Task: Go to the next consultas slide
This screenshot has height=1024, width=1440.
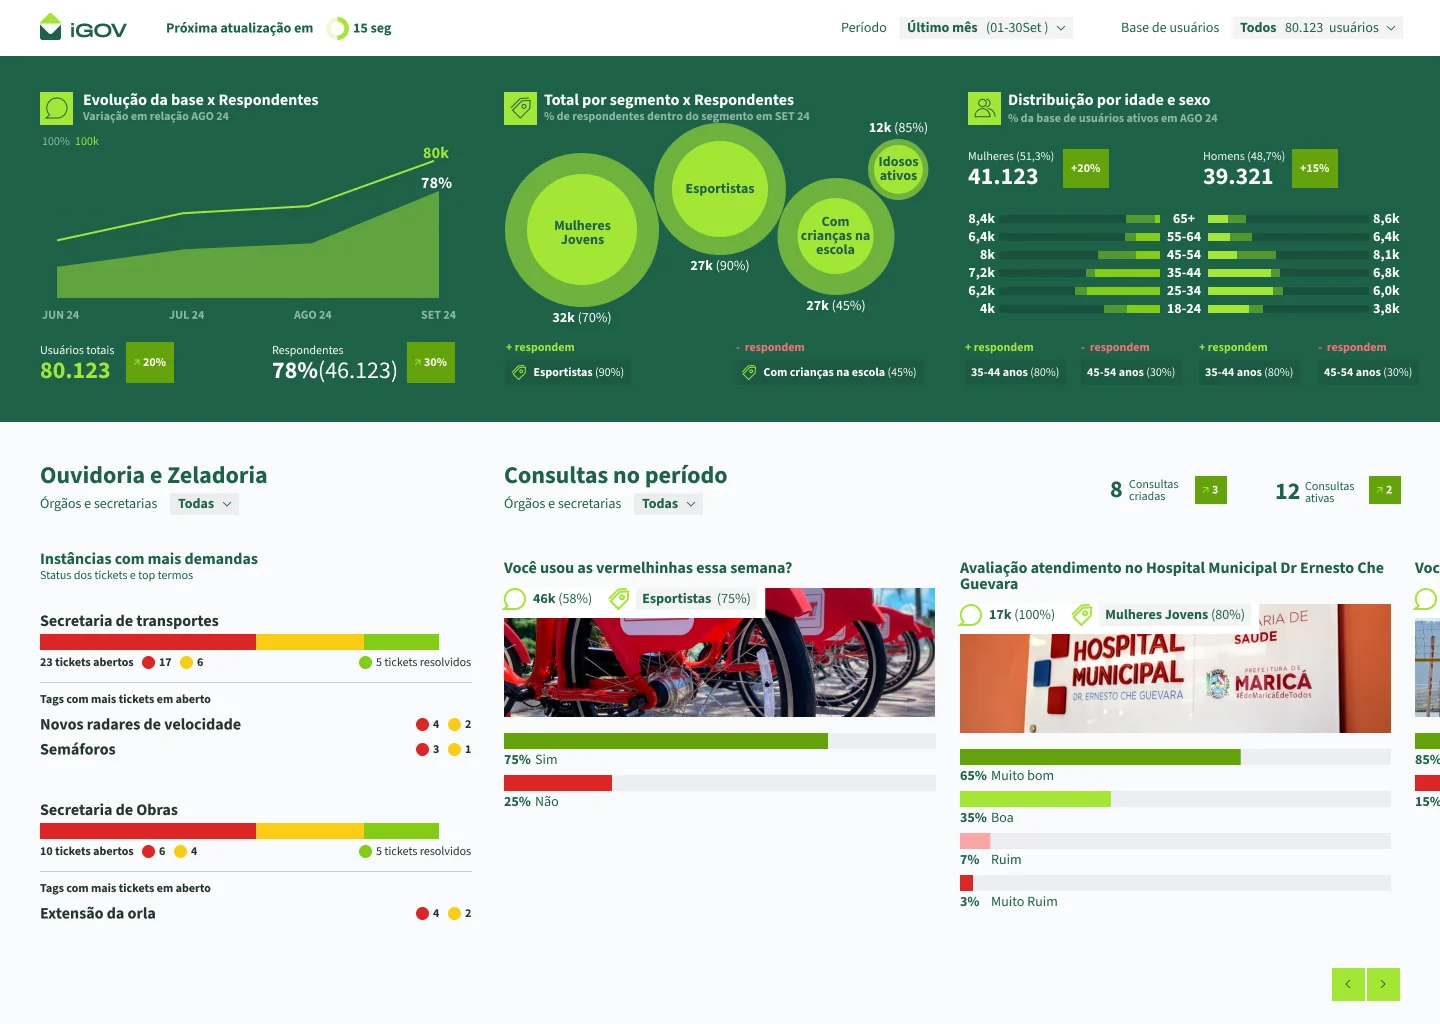Action: [x=1383, y=984]
